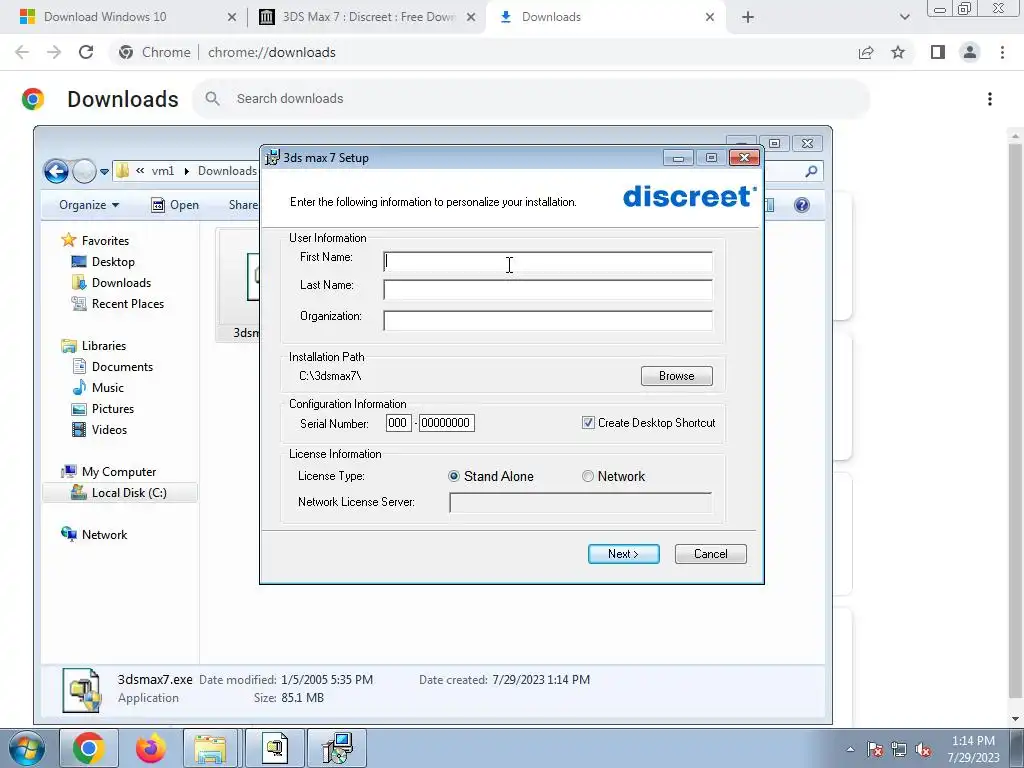Open the Windows Start button
The width and height of the screenshot is (1024, 768).
[27, 748]
